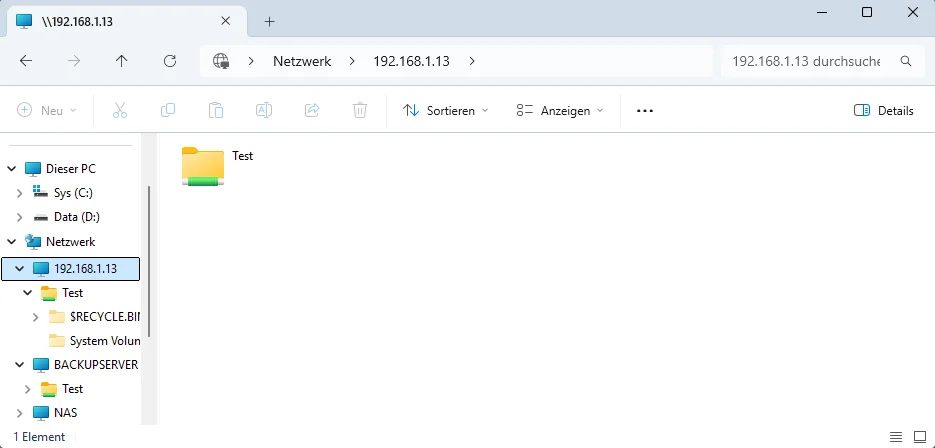Toggle the Details pane button
Viewport: 935px width, 448px height.
[884, 110]
